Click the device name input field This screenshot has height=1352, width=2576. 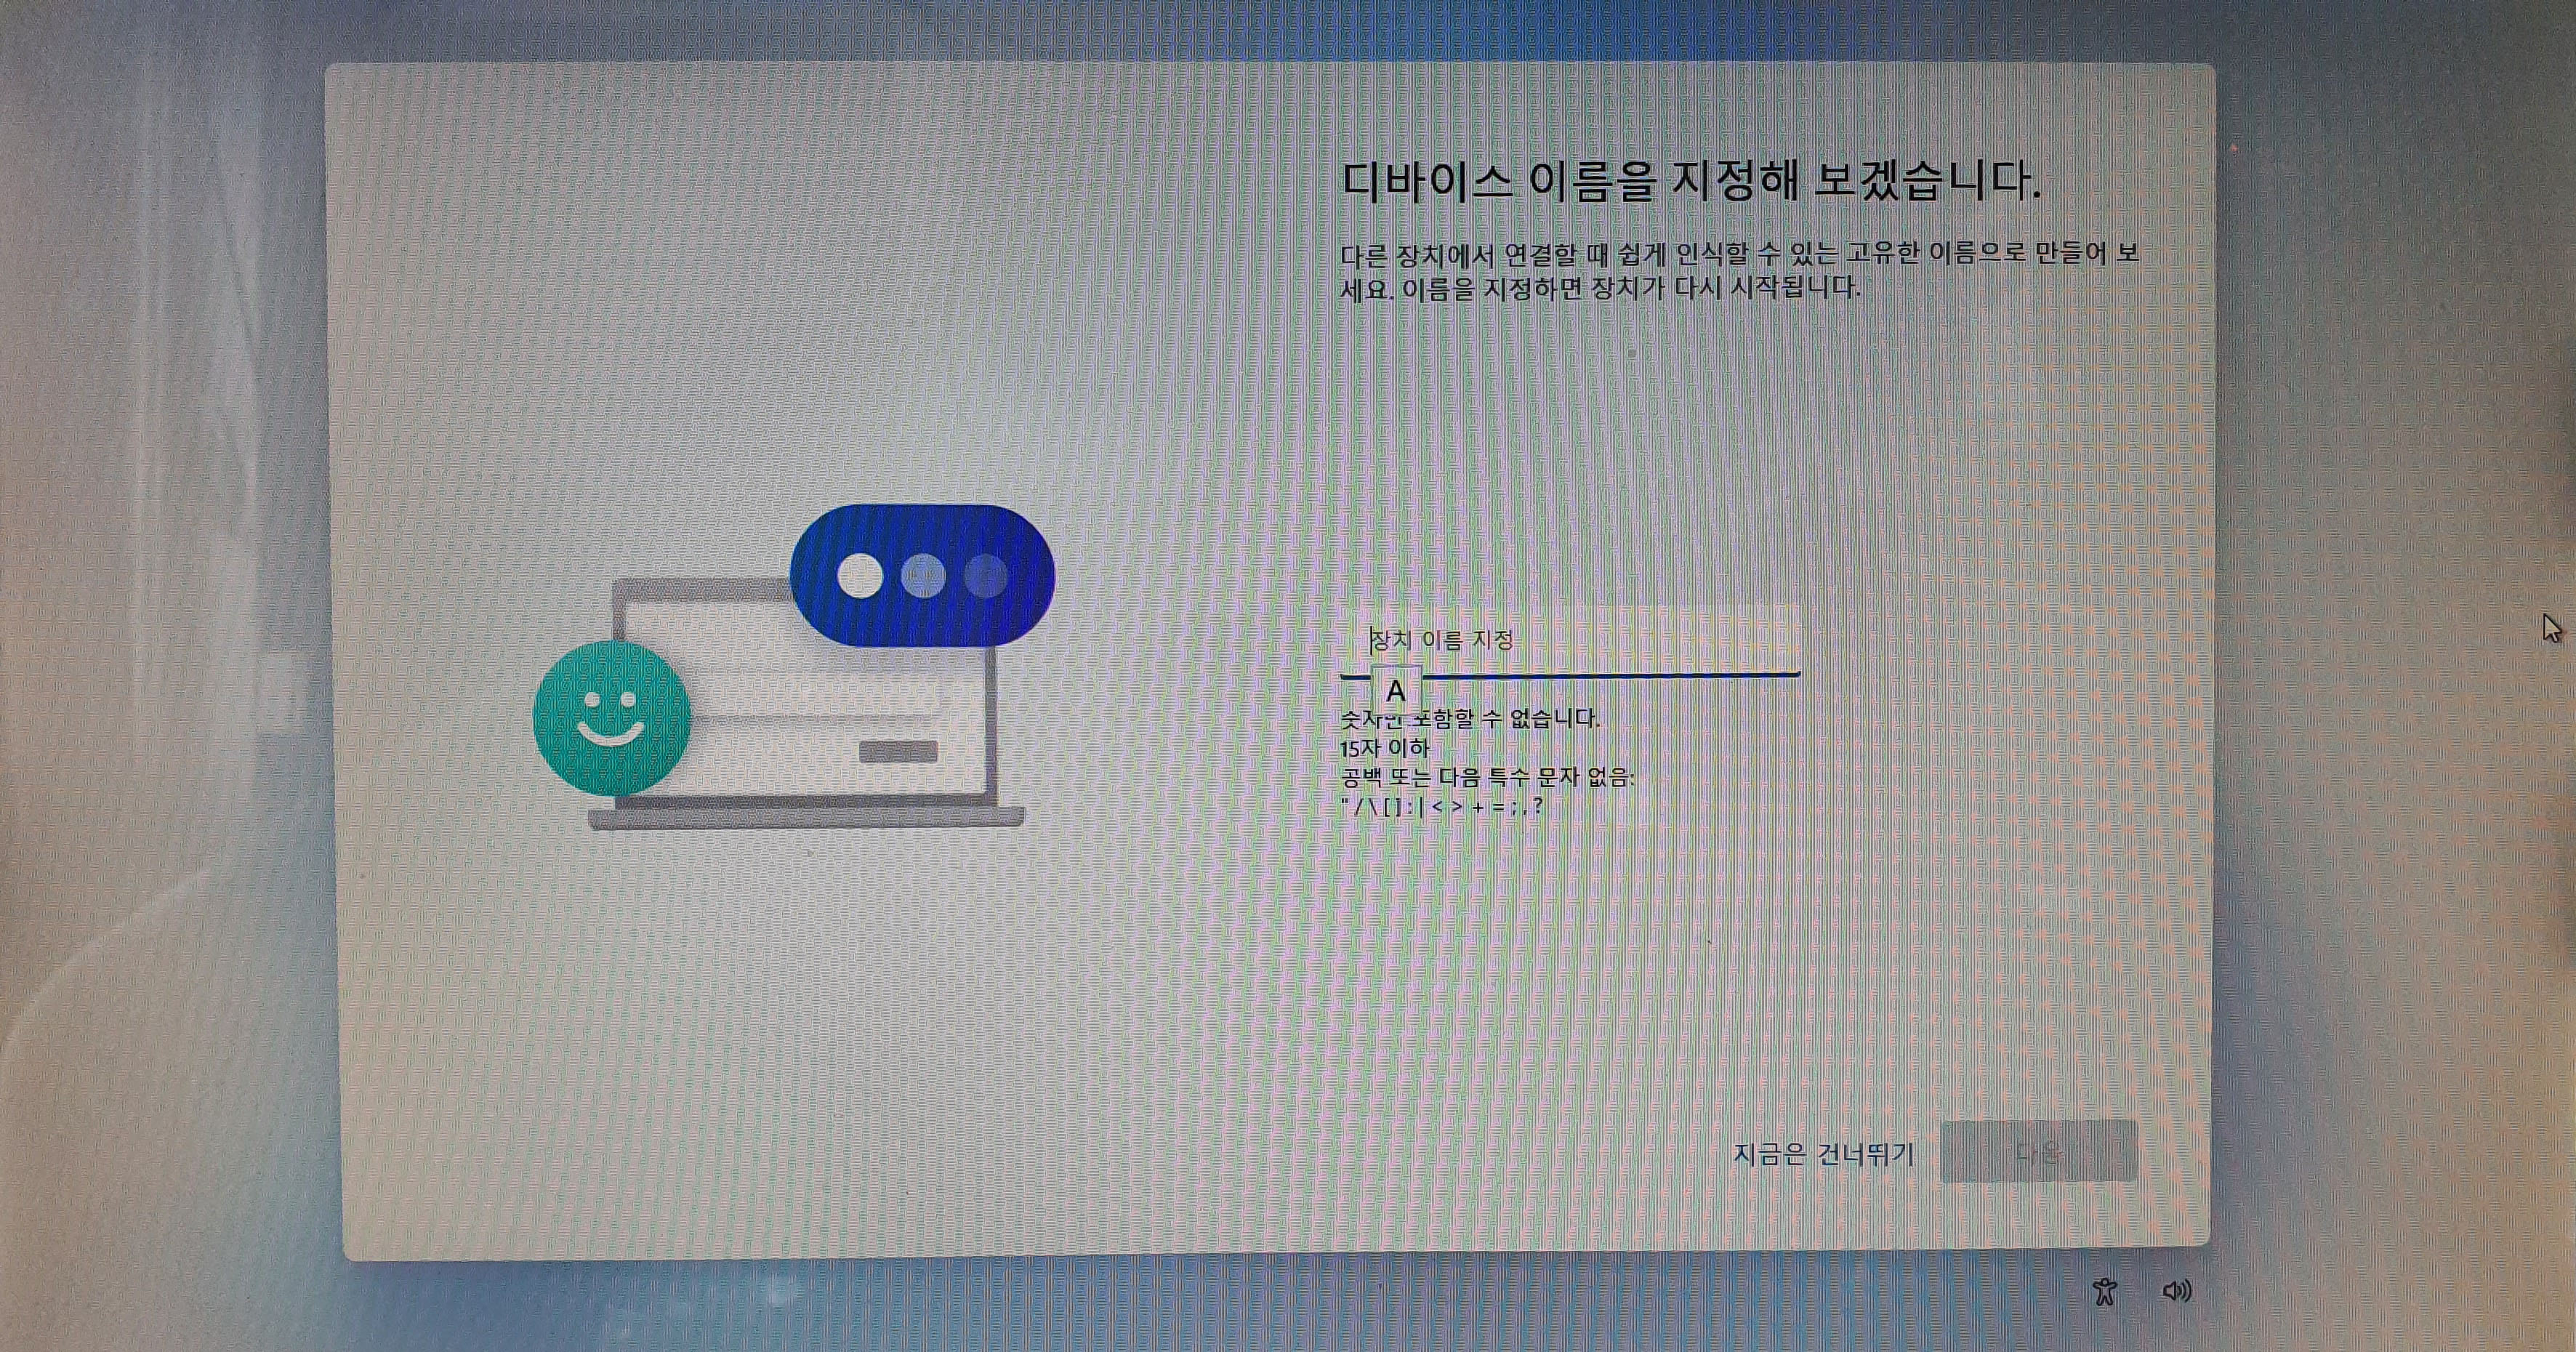pyautogui.click(x=1570, y=640)
